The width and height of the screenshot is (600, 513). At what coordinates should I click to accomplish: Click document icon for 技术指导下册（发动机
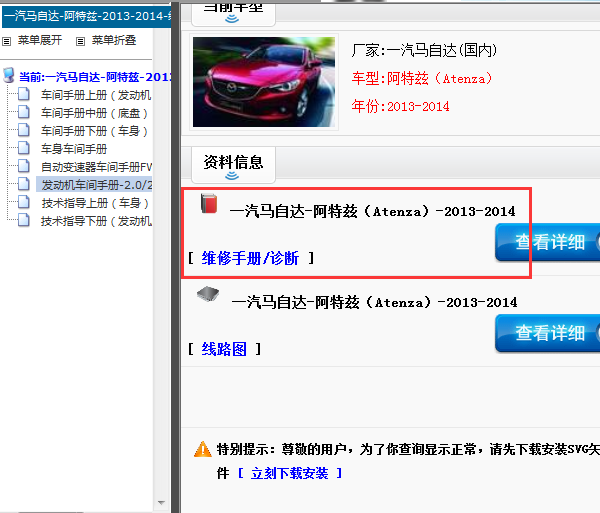pos(24,220)
